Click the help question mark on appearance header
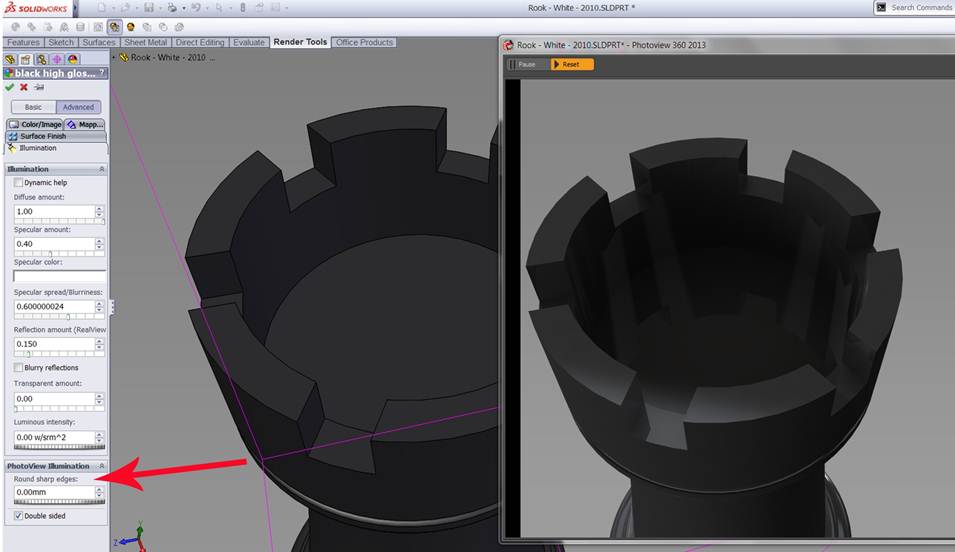This screenshot has width=955, height=552. [102, 73]
